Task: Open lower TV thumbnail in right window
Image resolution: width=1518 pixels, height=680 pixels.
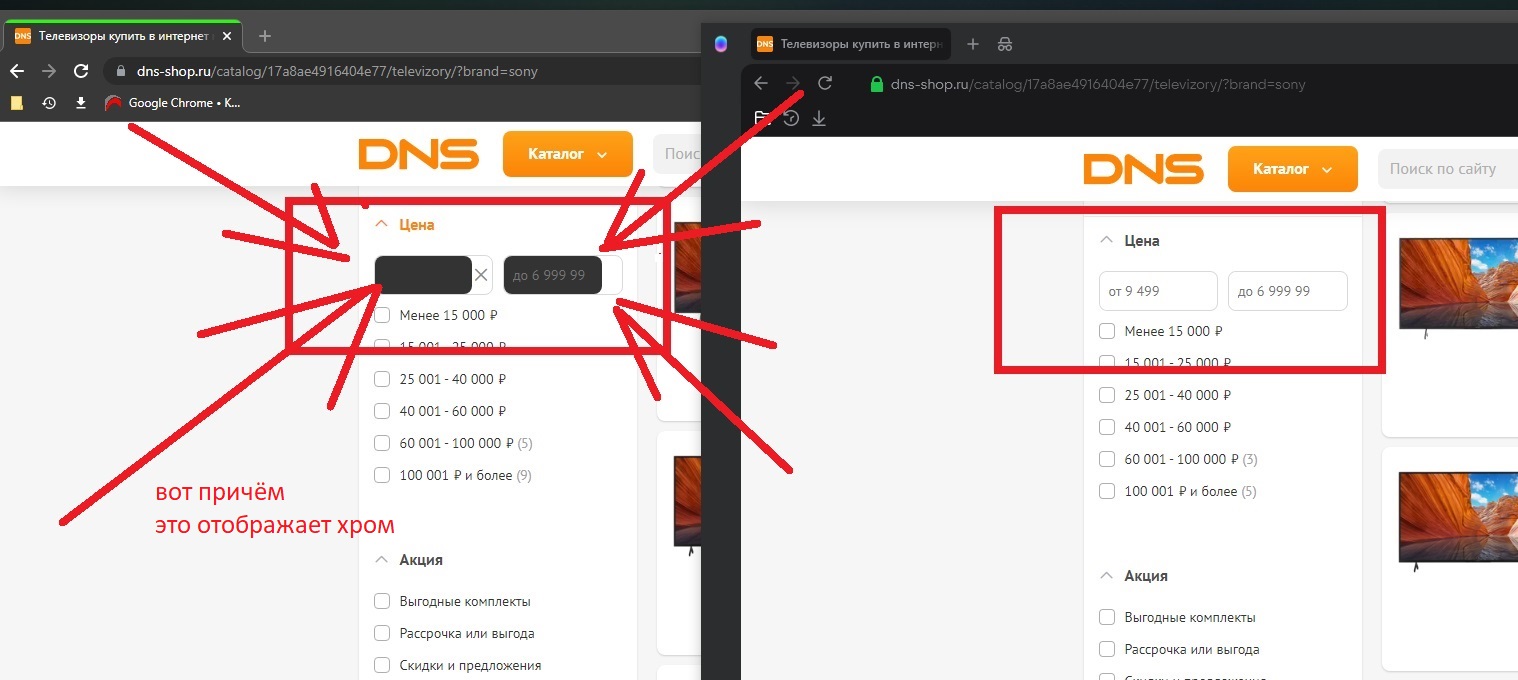Action: [1458, 523]
